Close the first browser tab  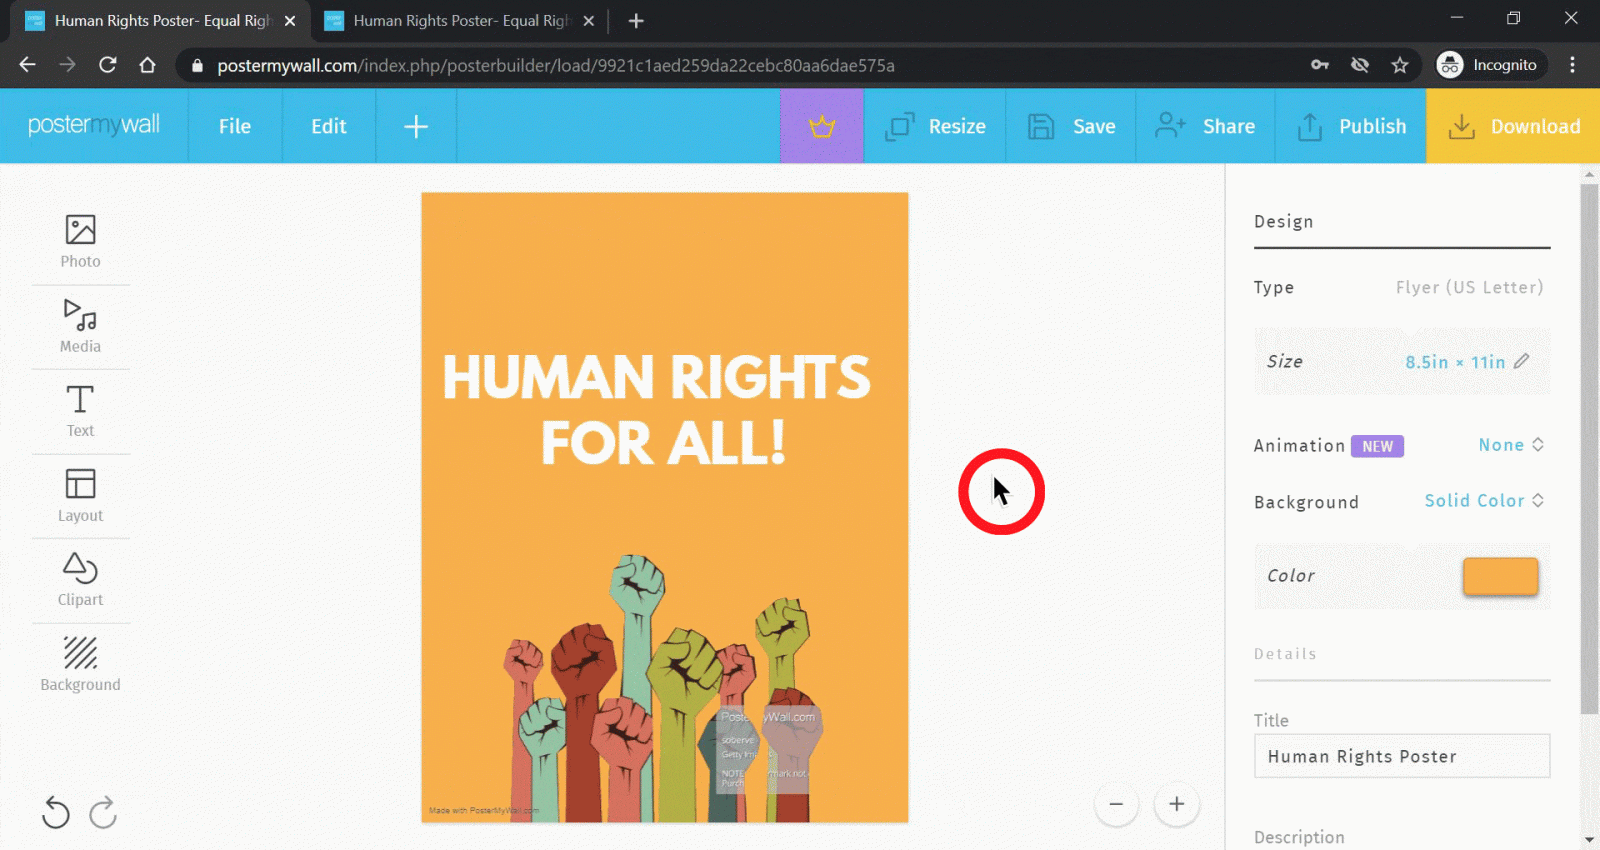click(290, 20)
